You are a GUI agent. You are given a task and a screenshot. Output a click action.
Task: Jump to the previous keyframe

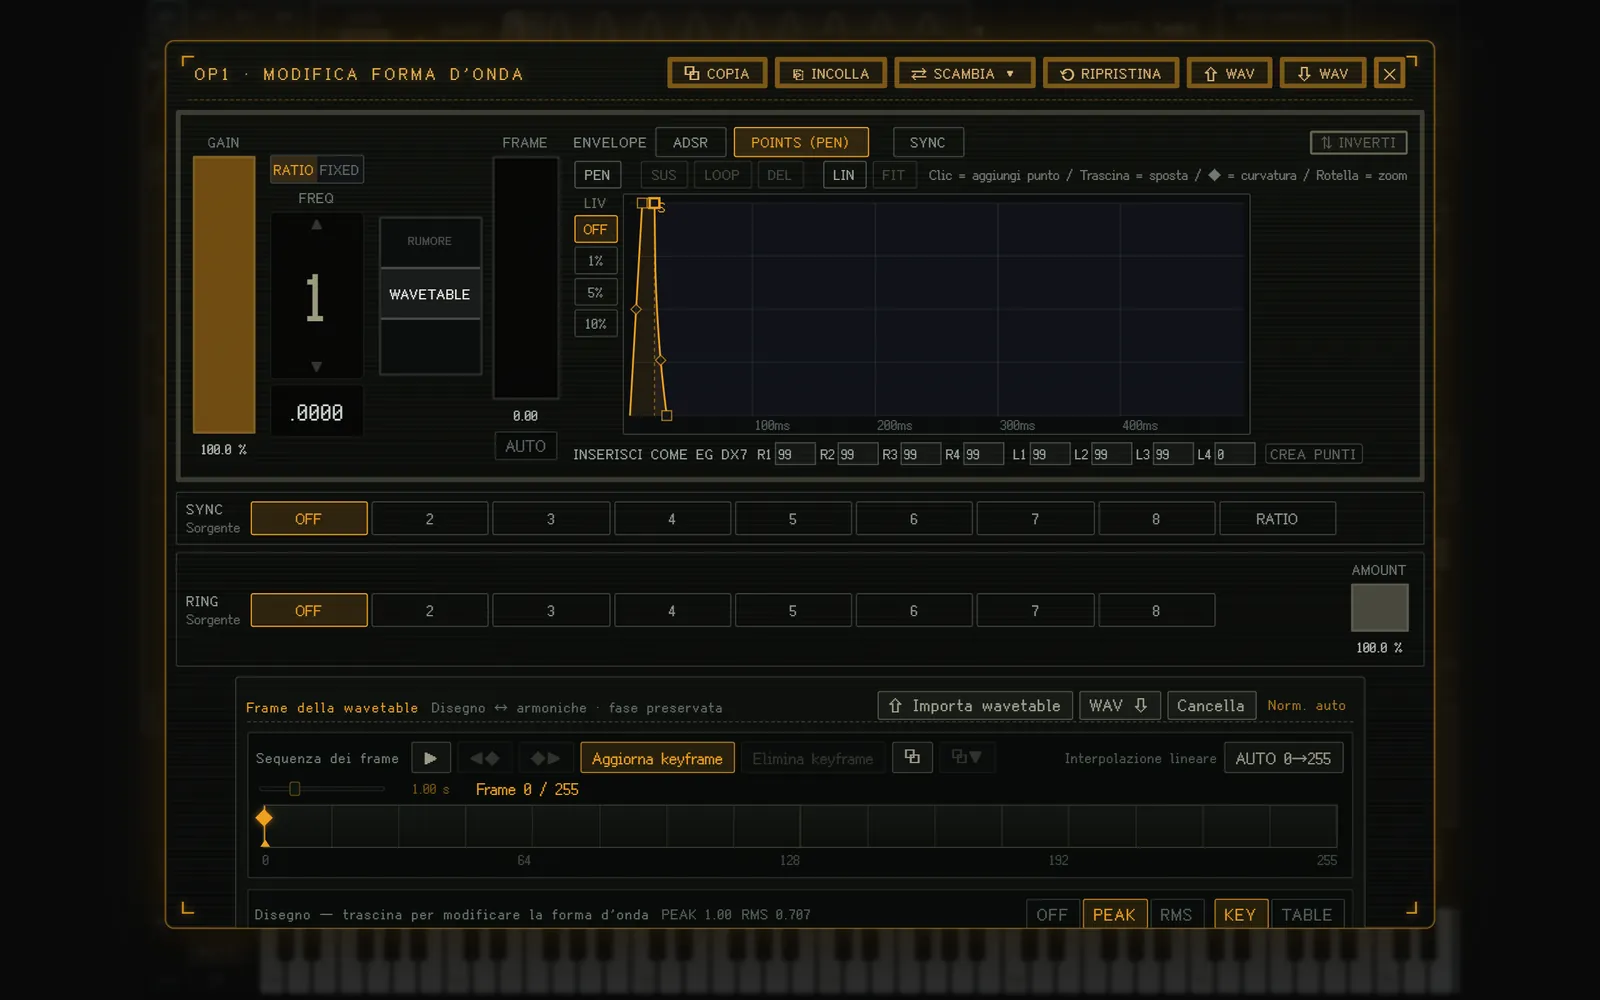tap(485, 758)
